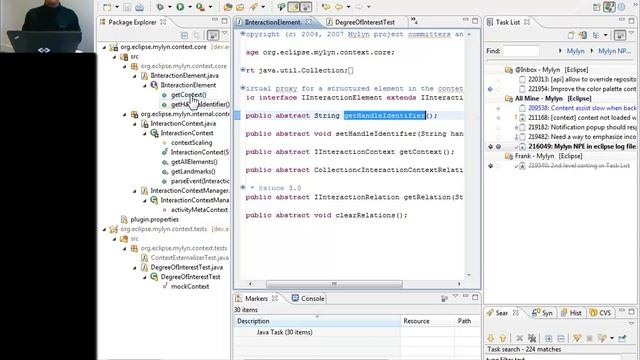Open the Console tab

coord(308,299)
